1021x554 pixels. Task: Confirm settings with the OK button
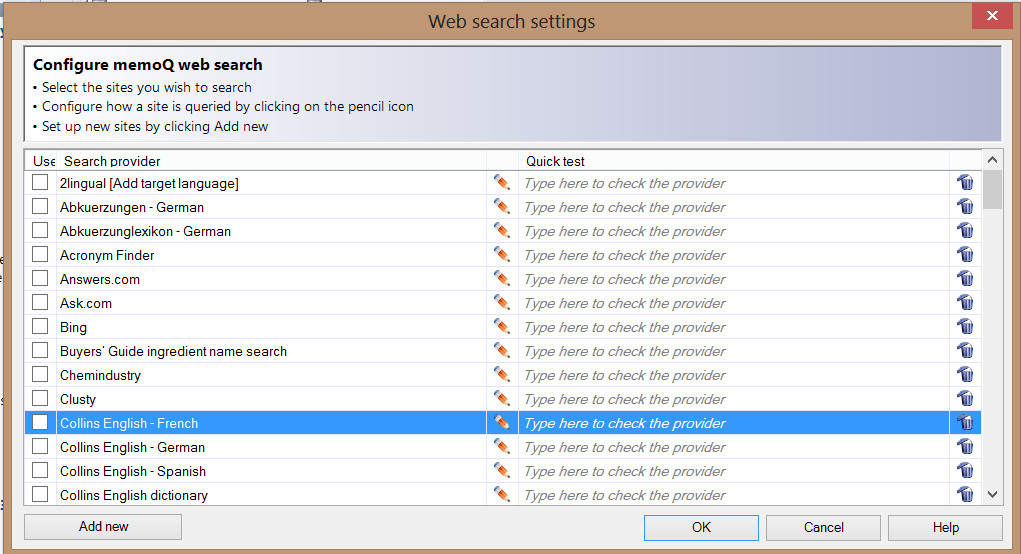point(701,527)
